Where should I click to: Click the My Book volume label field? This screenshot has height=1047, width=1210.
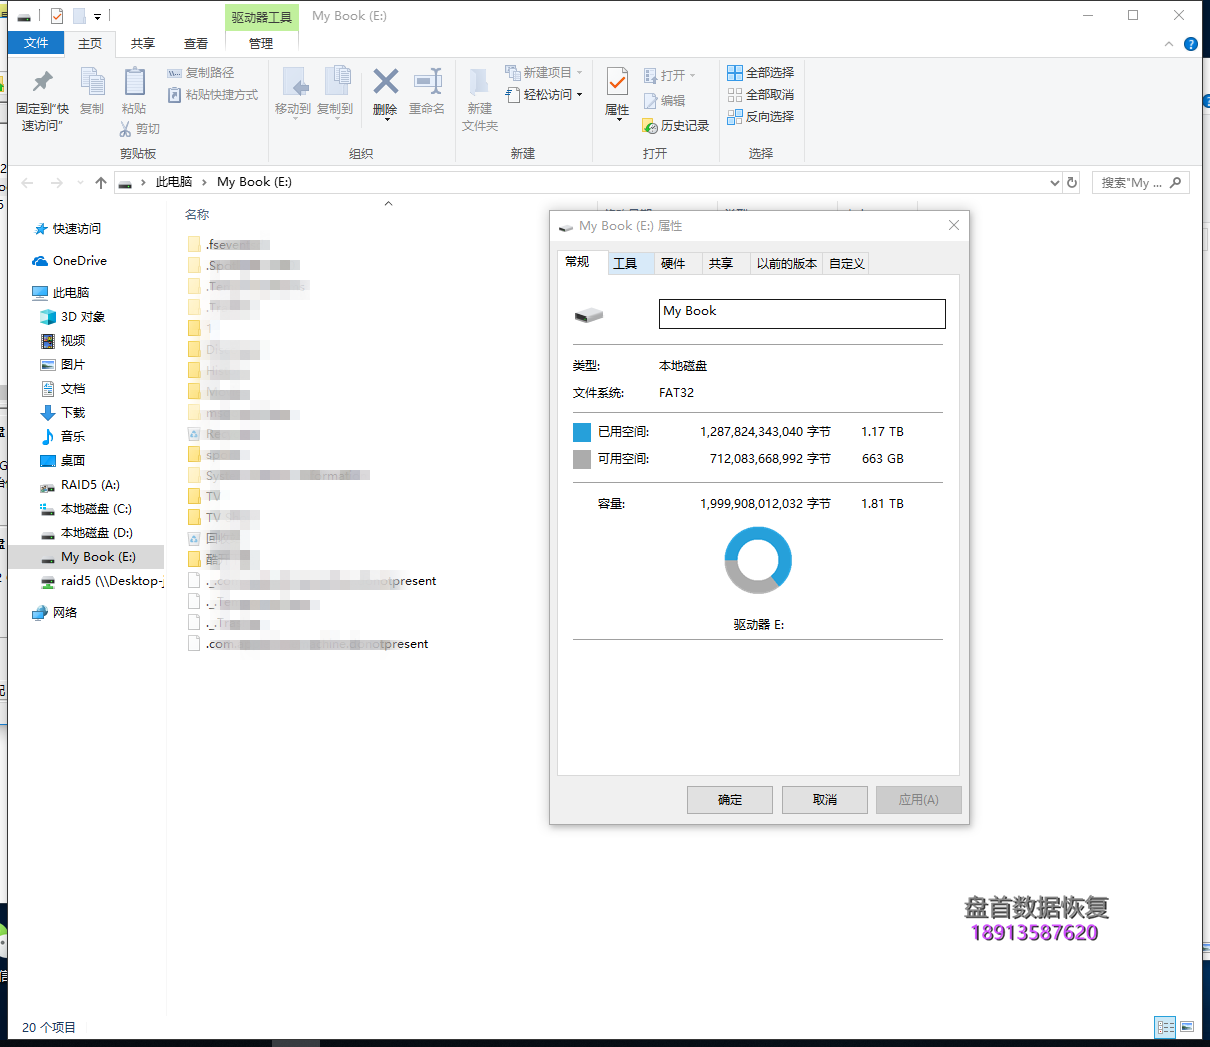tap(801, 313)
